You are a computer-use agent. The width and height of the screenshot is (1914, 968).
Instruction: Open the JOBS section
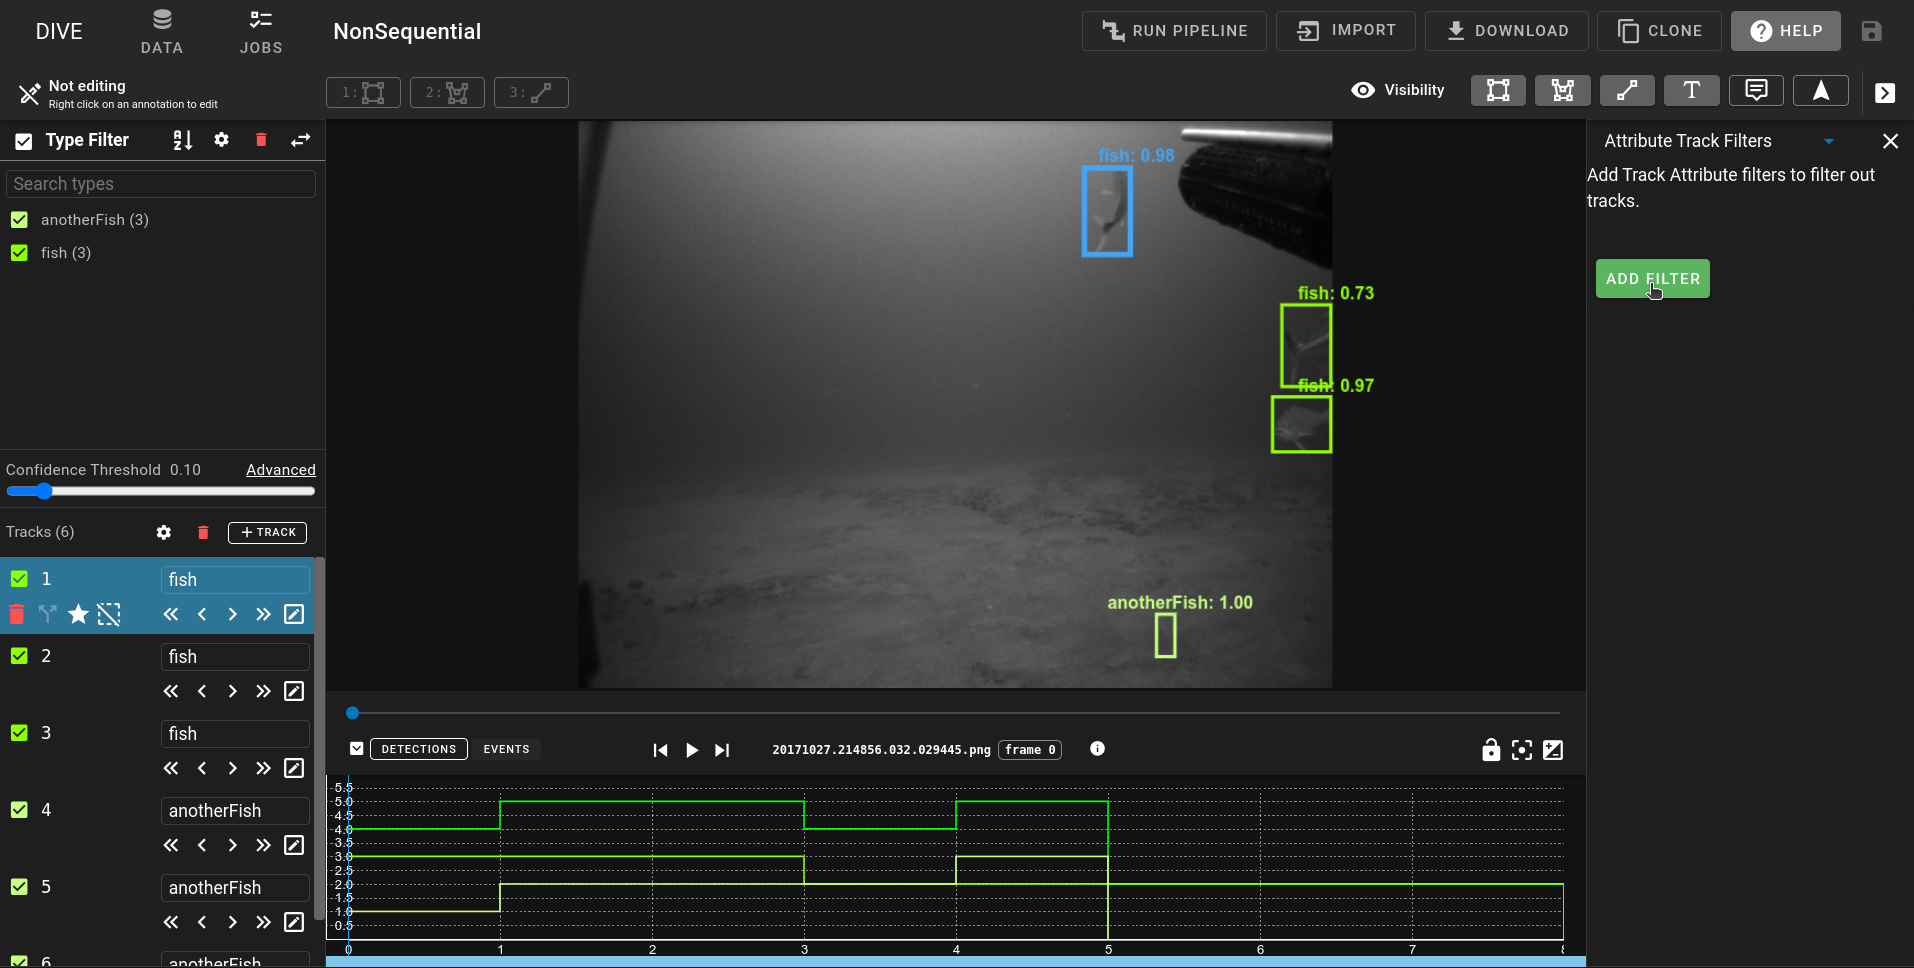[261, 31]
